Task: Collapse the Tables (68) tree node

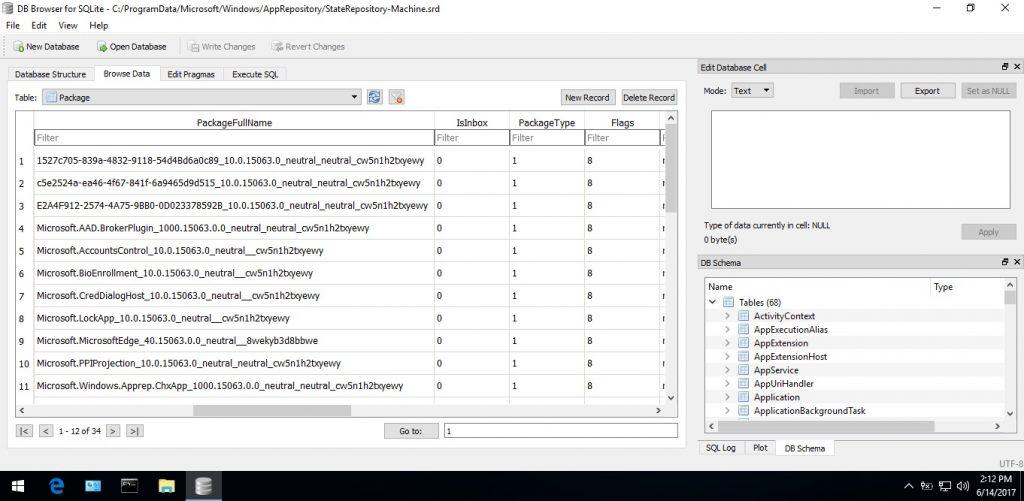Action: (712, 302)
